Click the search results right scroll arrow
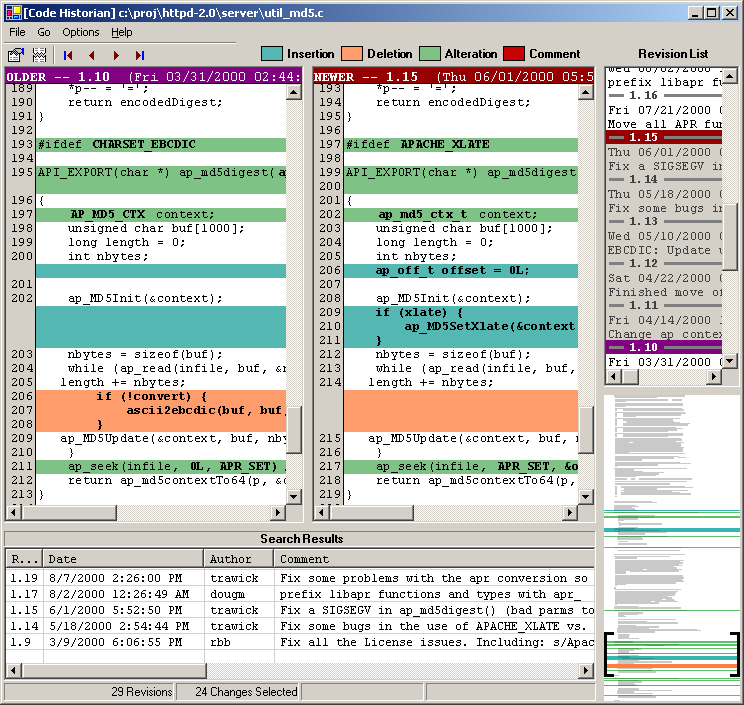This screenshot has width=744, height=705. 586,670
